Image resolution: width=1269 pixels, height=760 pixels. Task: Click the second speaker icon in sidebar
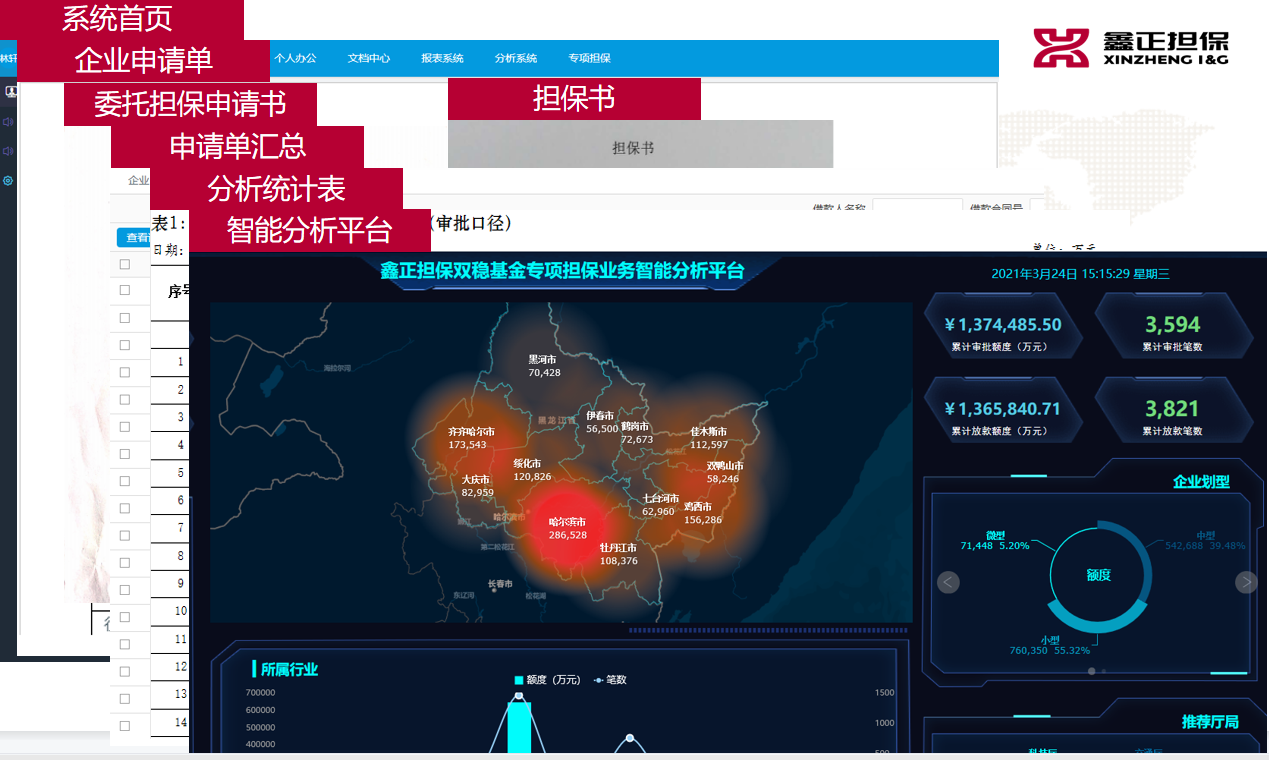[x=8, y=151]
